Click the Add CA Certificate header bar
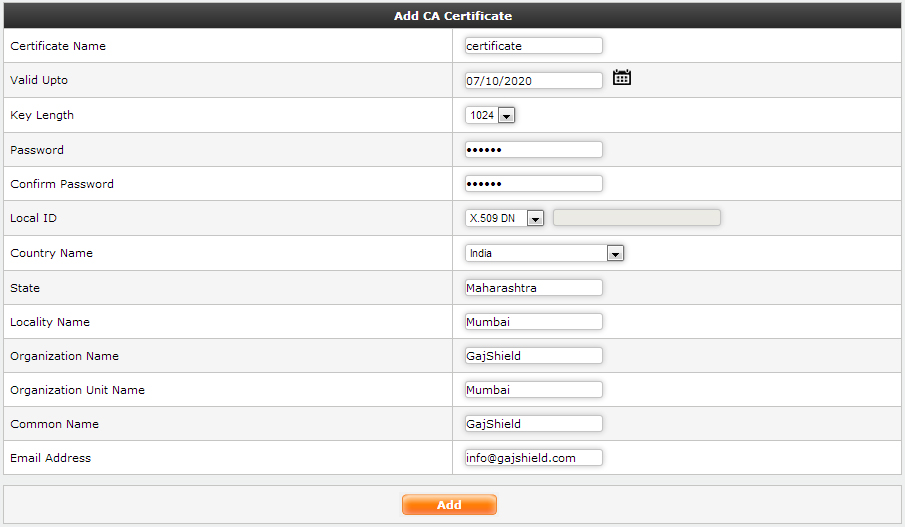Viewport: 905px width, 527px height. pos(452,16)
